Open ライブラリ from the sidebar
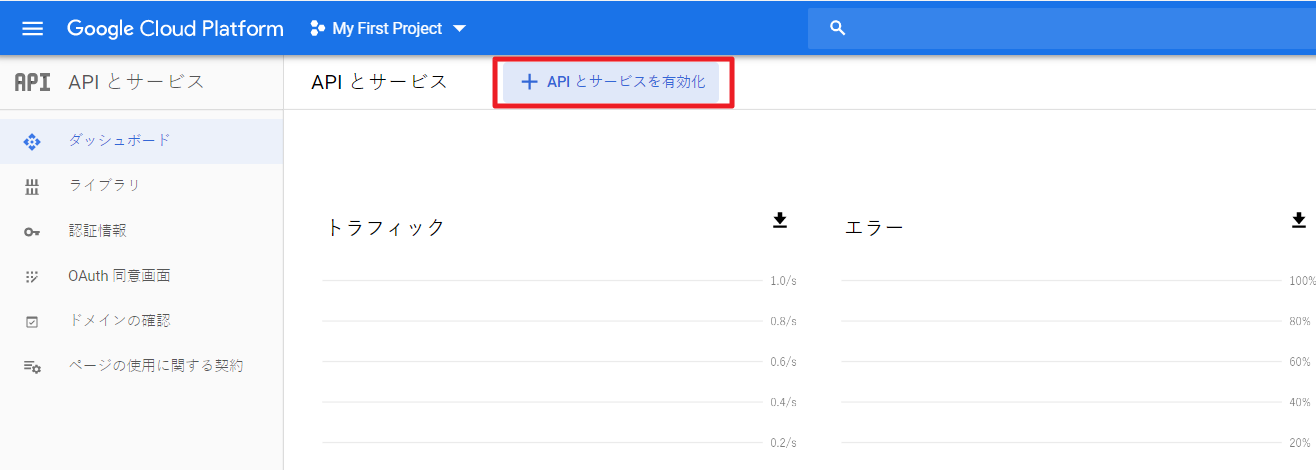Screen dimensions: 1316x470 pyautogui.click(x=104, y=185)
